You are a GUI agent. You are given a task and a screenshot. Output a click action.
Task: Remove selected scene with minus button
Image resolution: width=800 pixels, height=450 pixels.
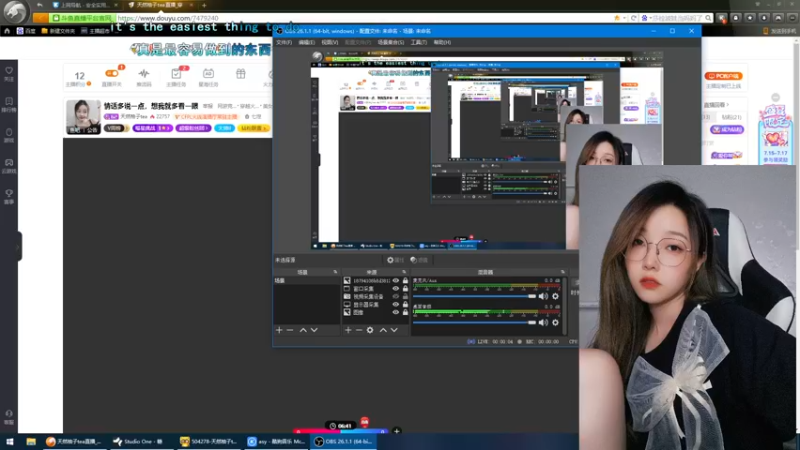coord(290,330)
